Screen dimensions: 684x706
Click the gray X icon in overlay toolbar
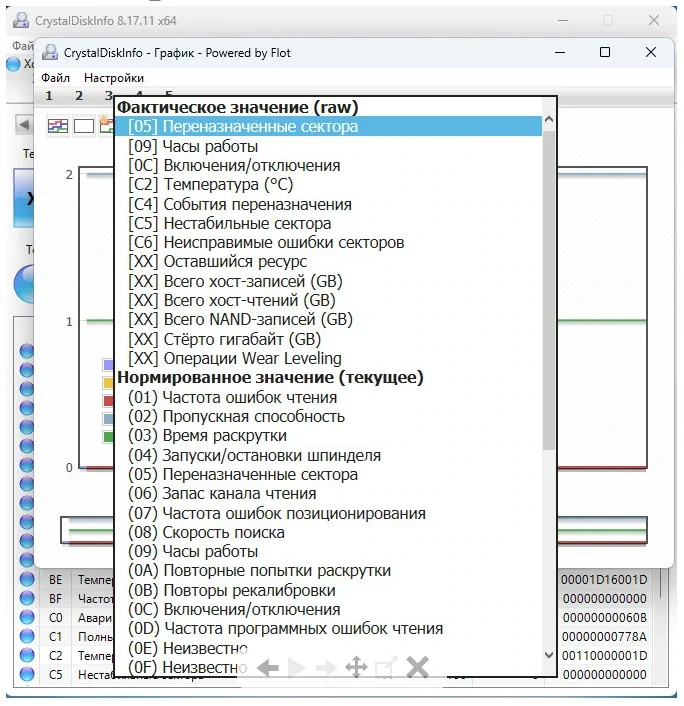(x=417, y=667)
